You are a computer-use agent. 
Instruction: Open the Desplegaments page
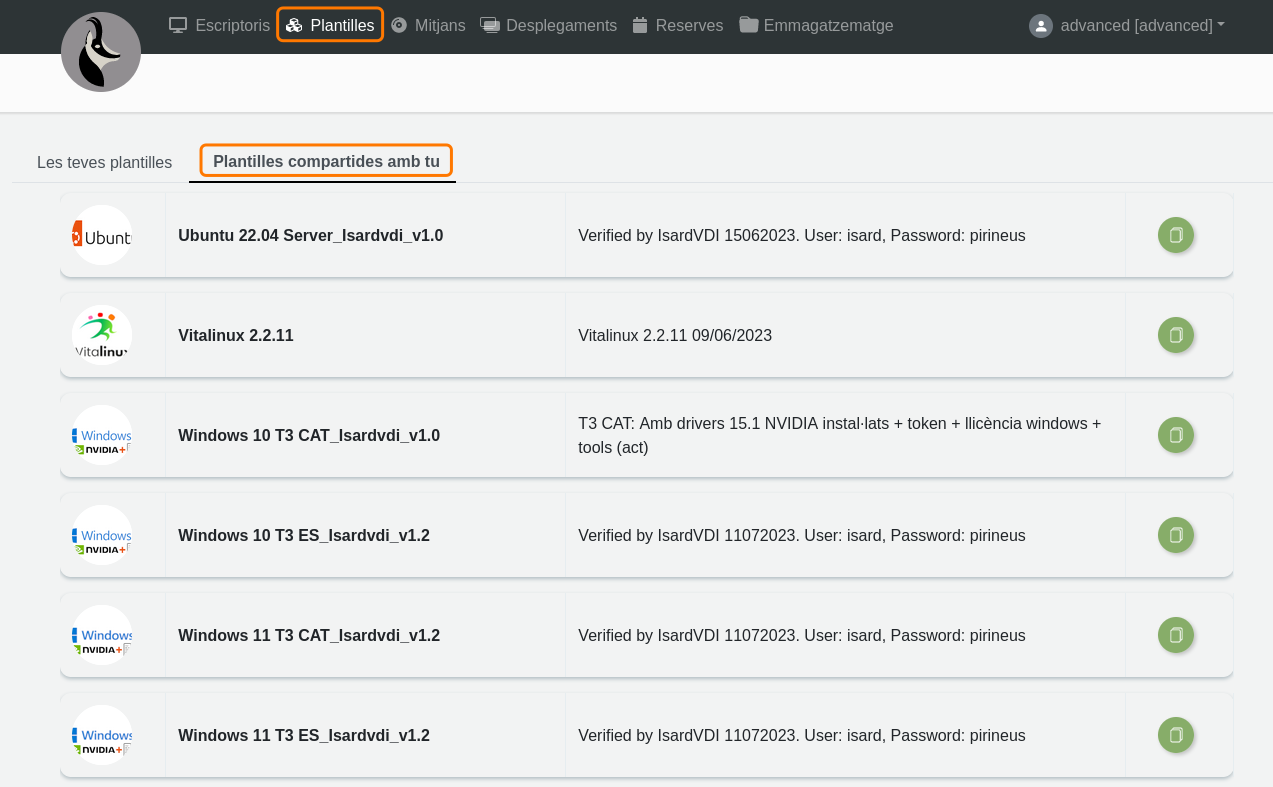click(549, 25)
